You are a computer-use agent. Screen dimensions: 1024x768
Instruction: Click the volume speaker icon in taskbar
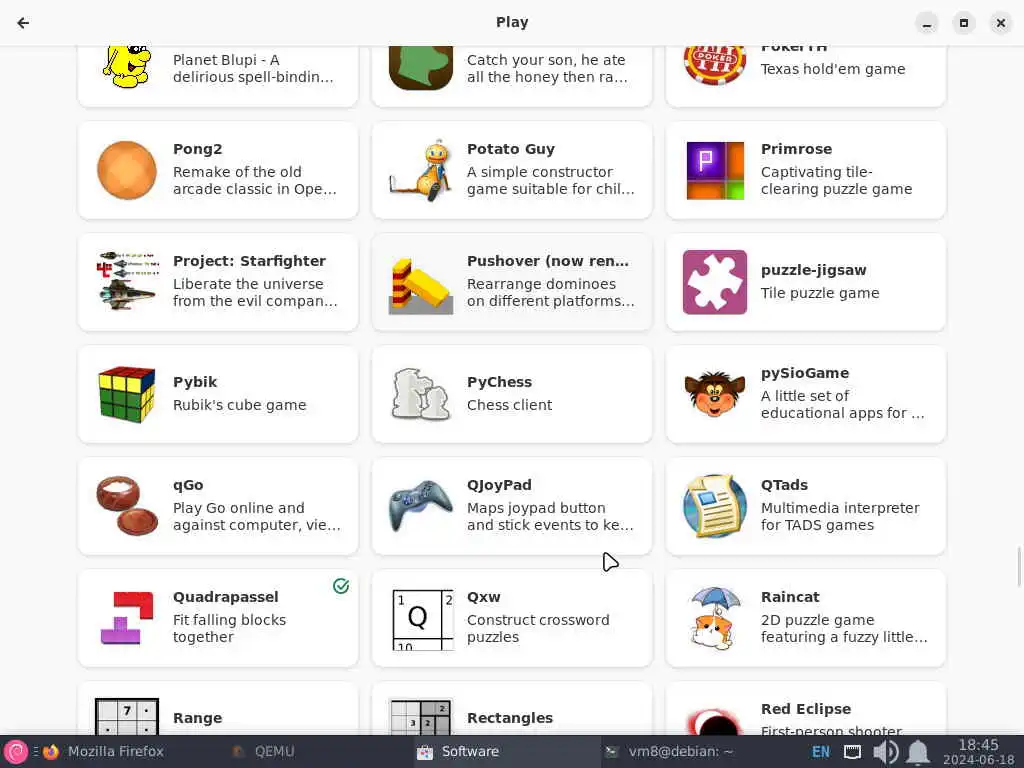tap(885, 752)
